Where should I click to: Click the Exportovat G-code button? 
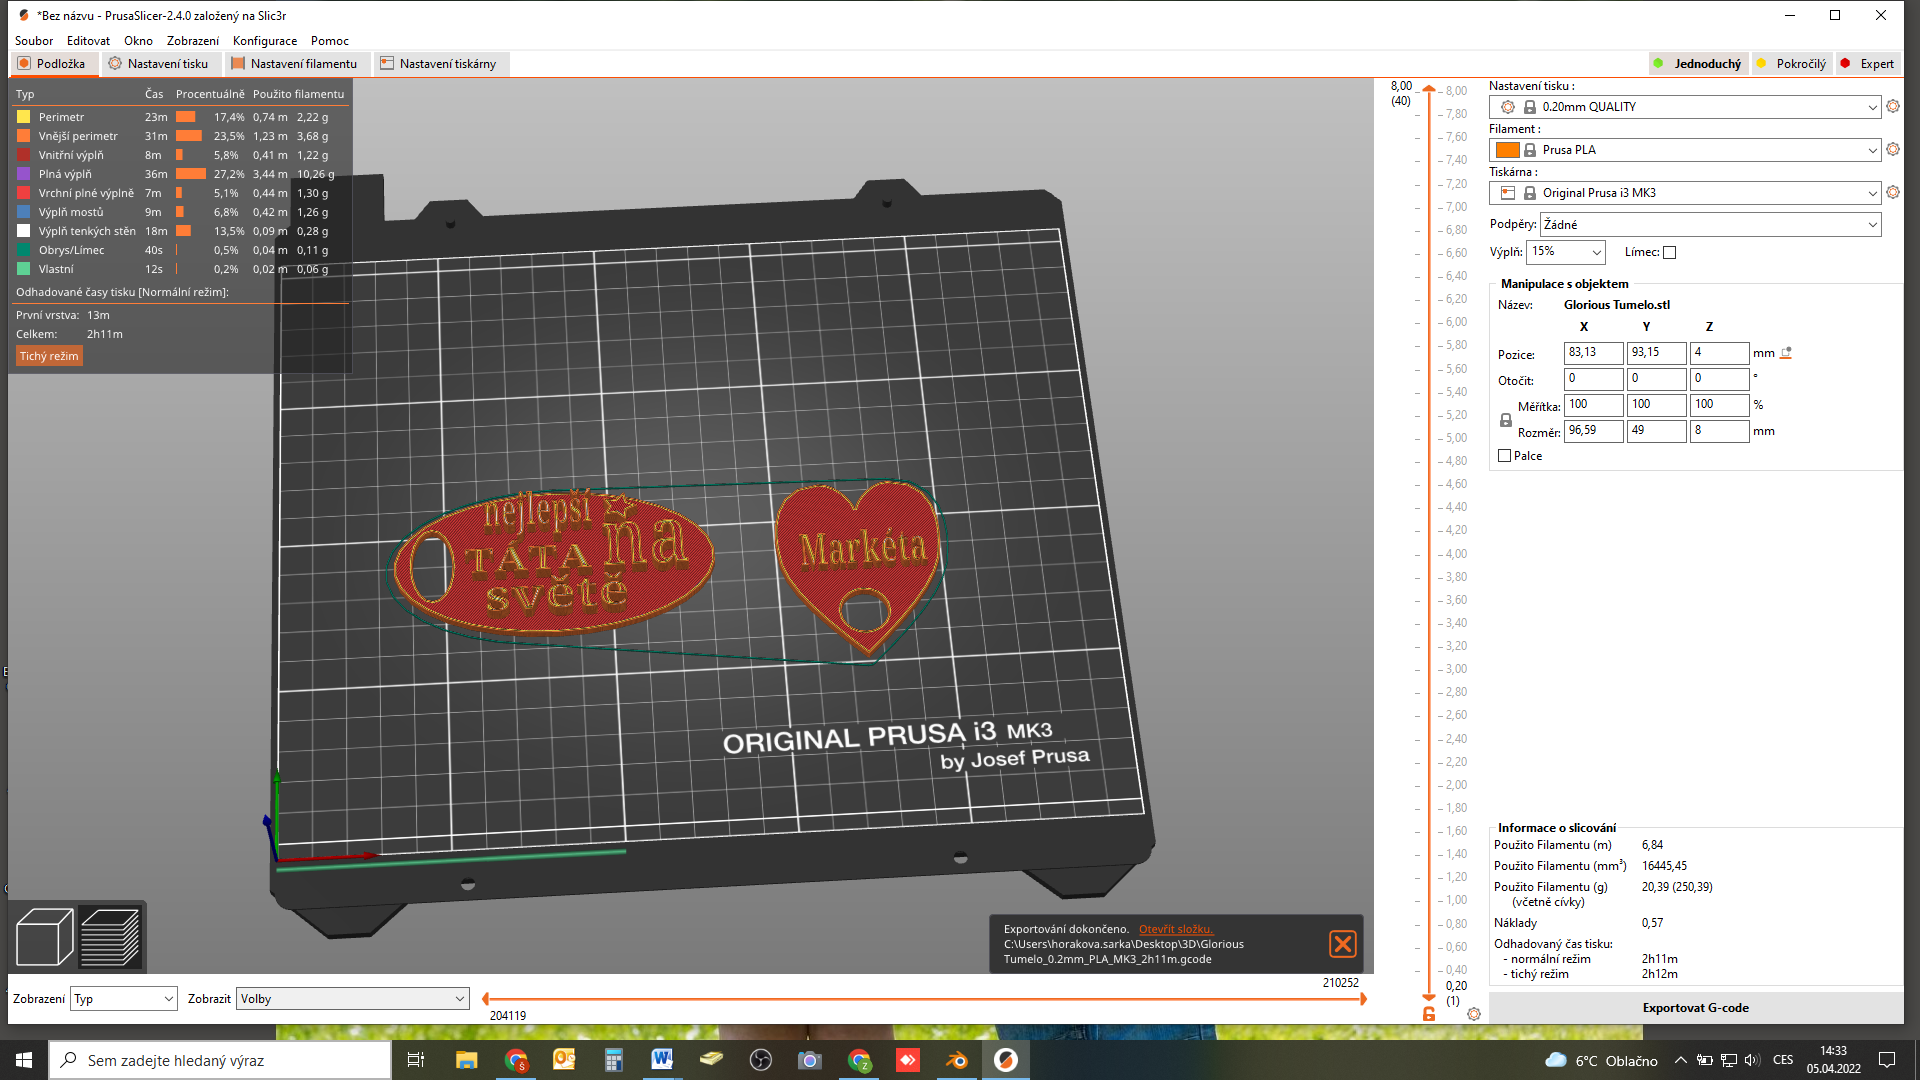pos(1695,1008)
